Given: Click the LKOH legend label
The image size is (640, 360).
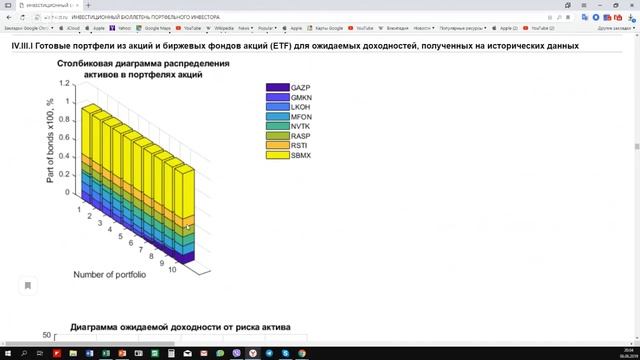Looking at the screenshot, I should click(x=300, y=107).
